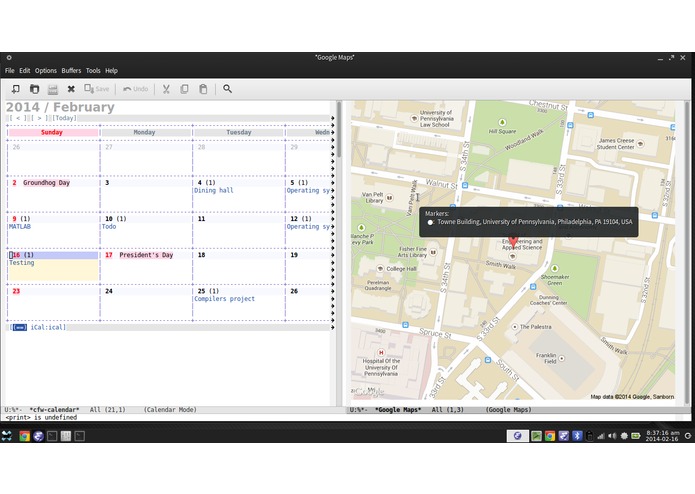Click the New File toolbar icon
This screenshot has width=695, height=494.
point(16,89)
